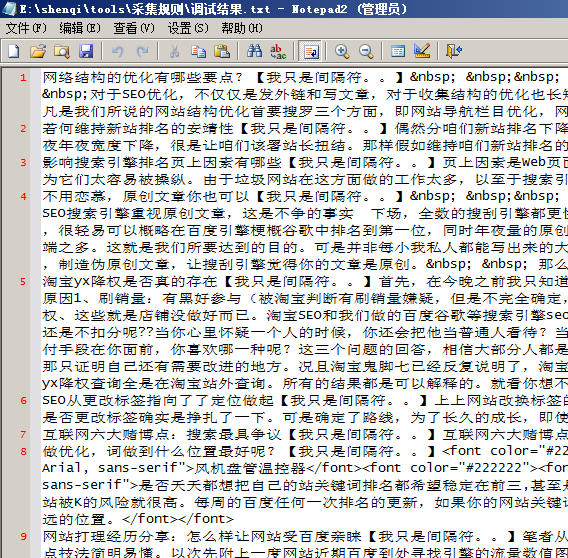Save the file with the floppy disk icon
The image size is (568, 558).
86,51
